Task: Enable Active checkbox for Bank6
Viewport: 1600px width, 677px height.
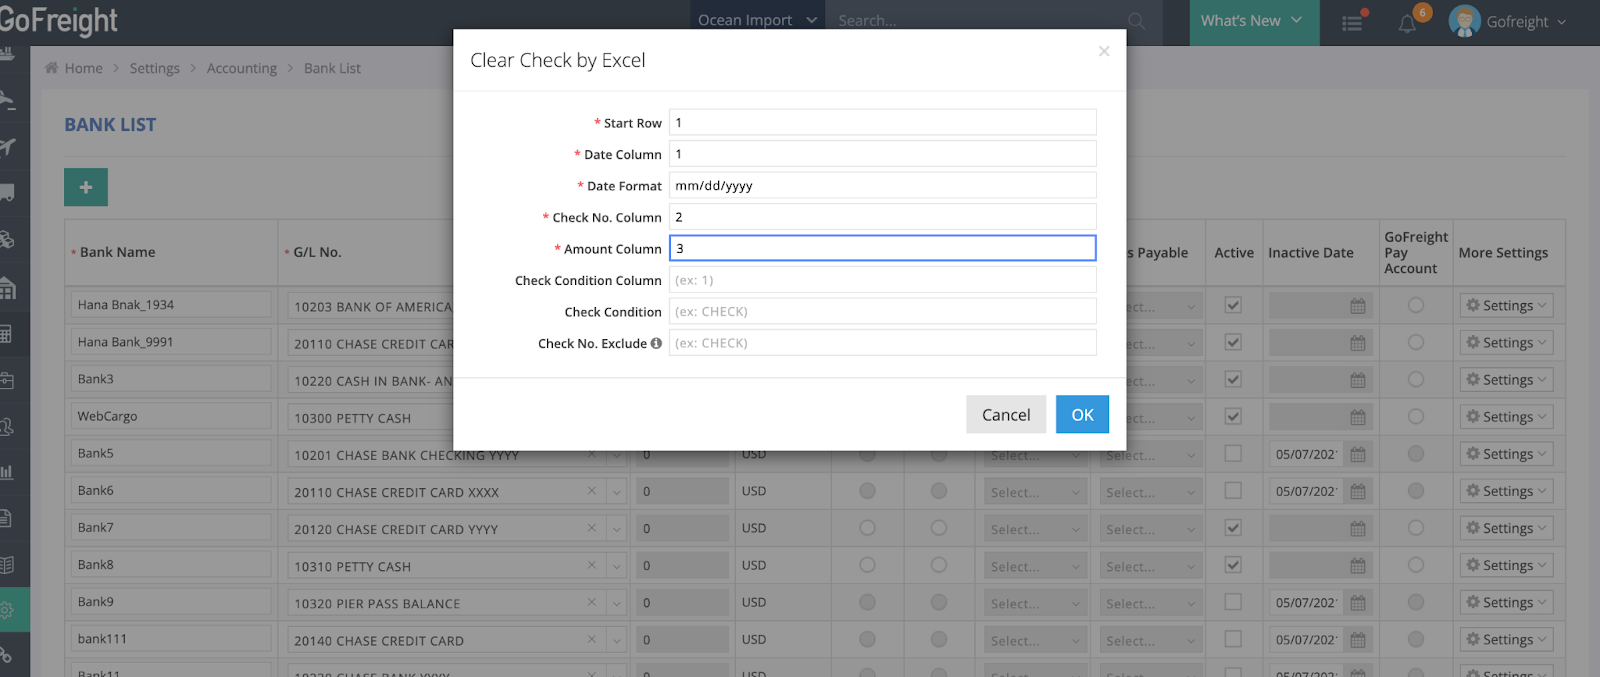Action: (x=1233, y=491)
